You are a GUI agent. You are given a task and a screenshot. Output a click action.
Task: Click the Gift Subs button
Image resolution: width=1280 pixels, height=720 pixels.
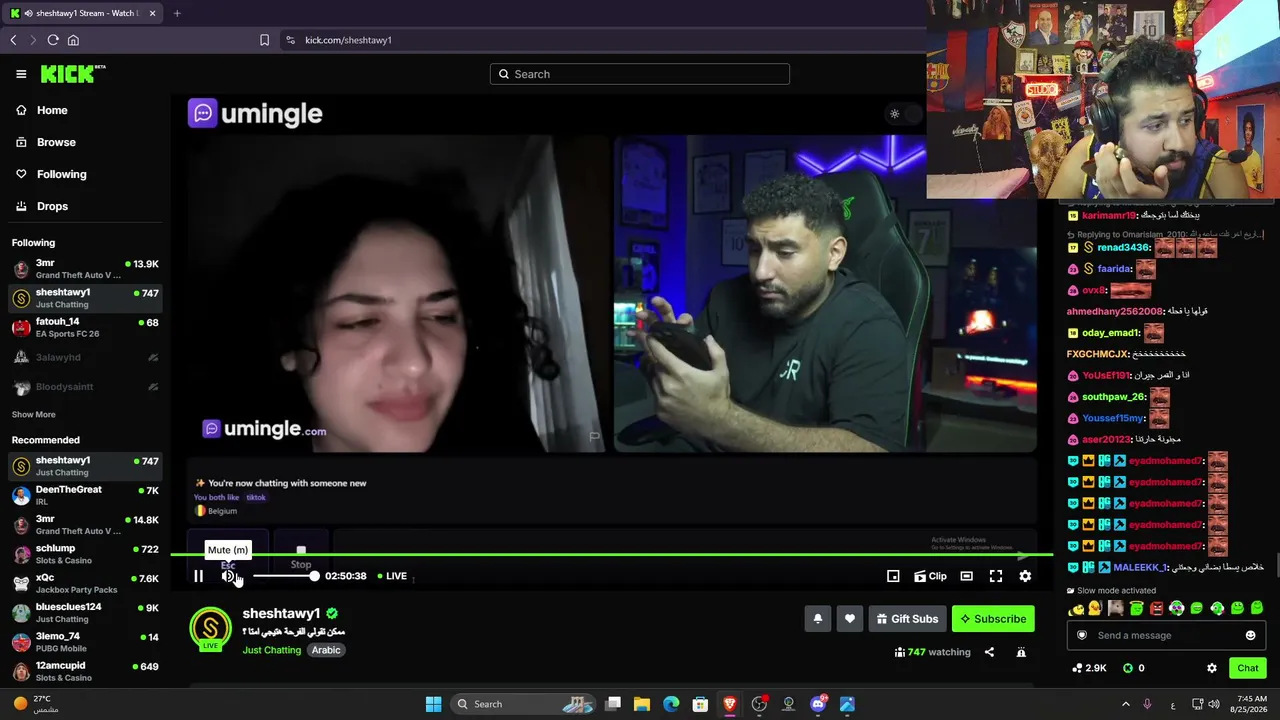point(907,619)
